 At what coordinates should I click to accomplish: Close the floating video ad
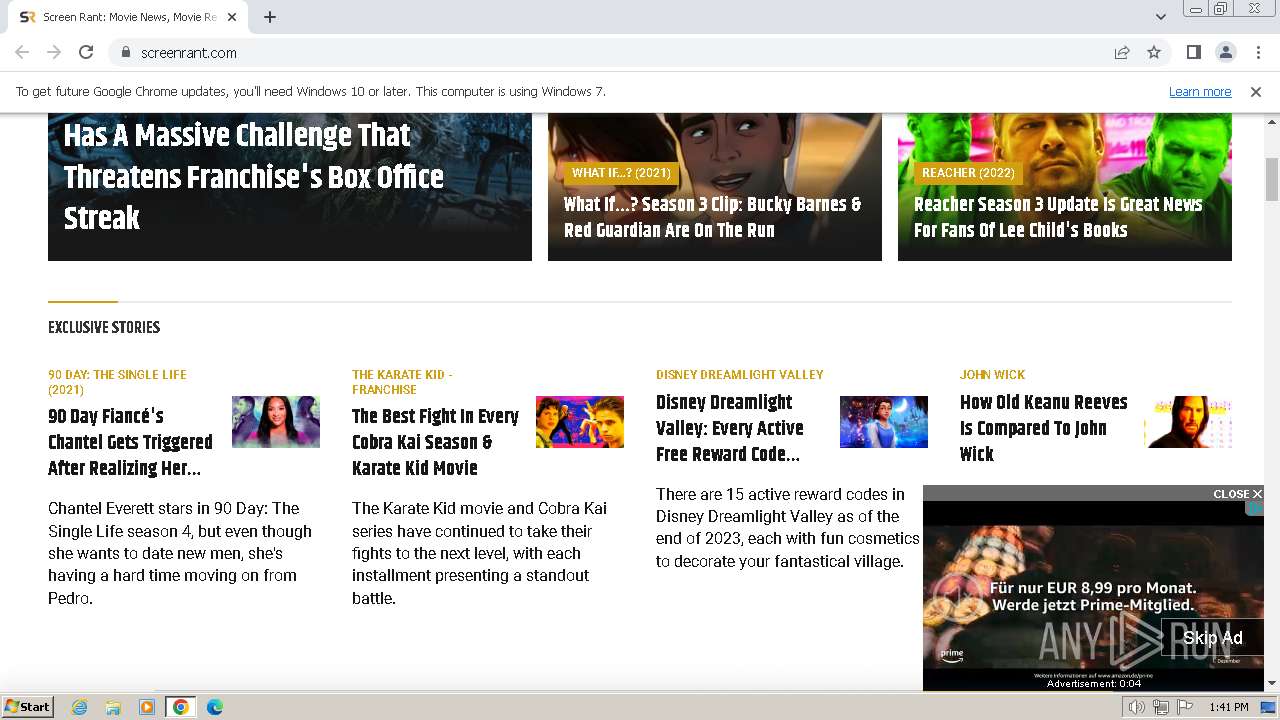pos(1237,494)
